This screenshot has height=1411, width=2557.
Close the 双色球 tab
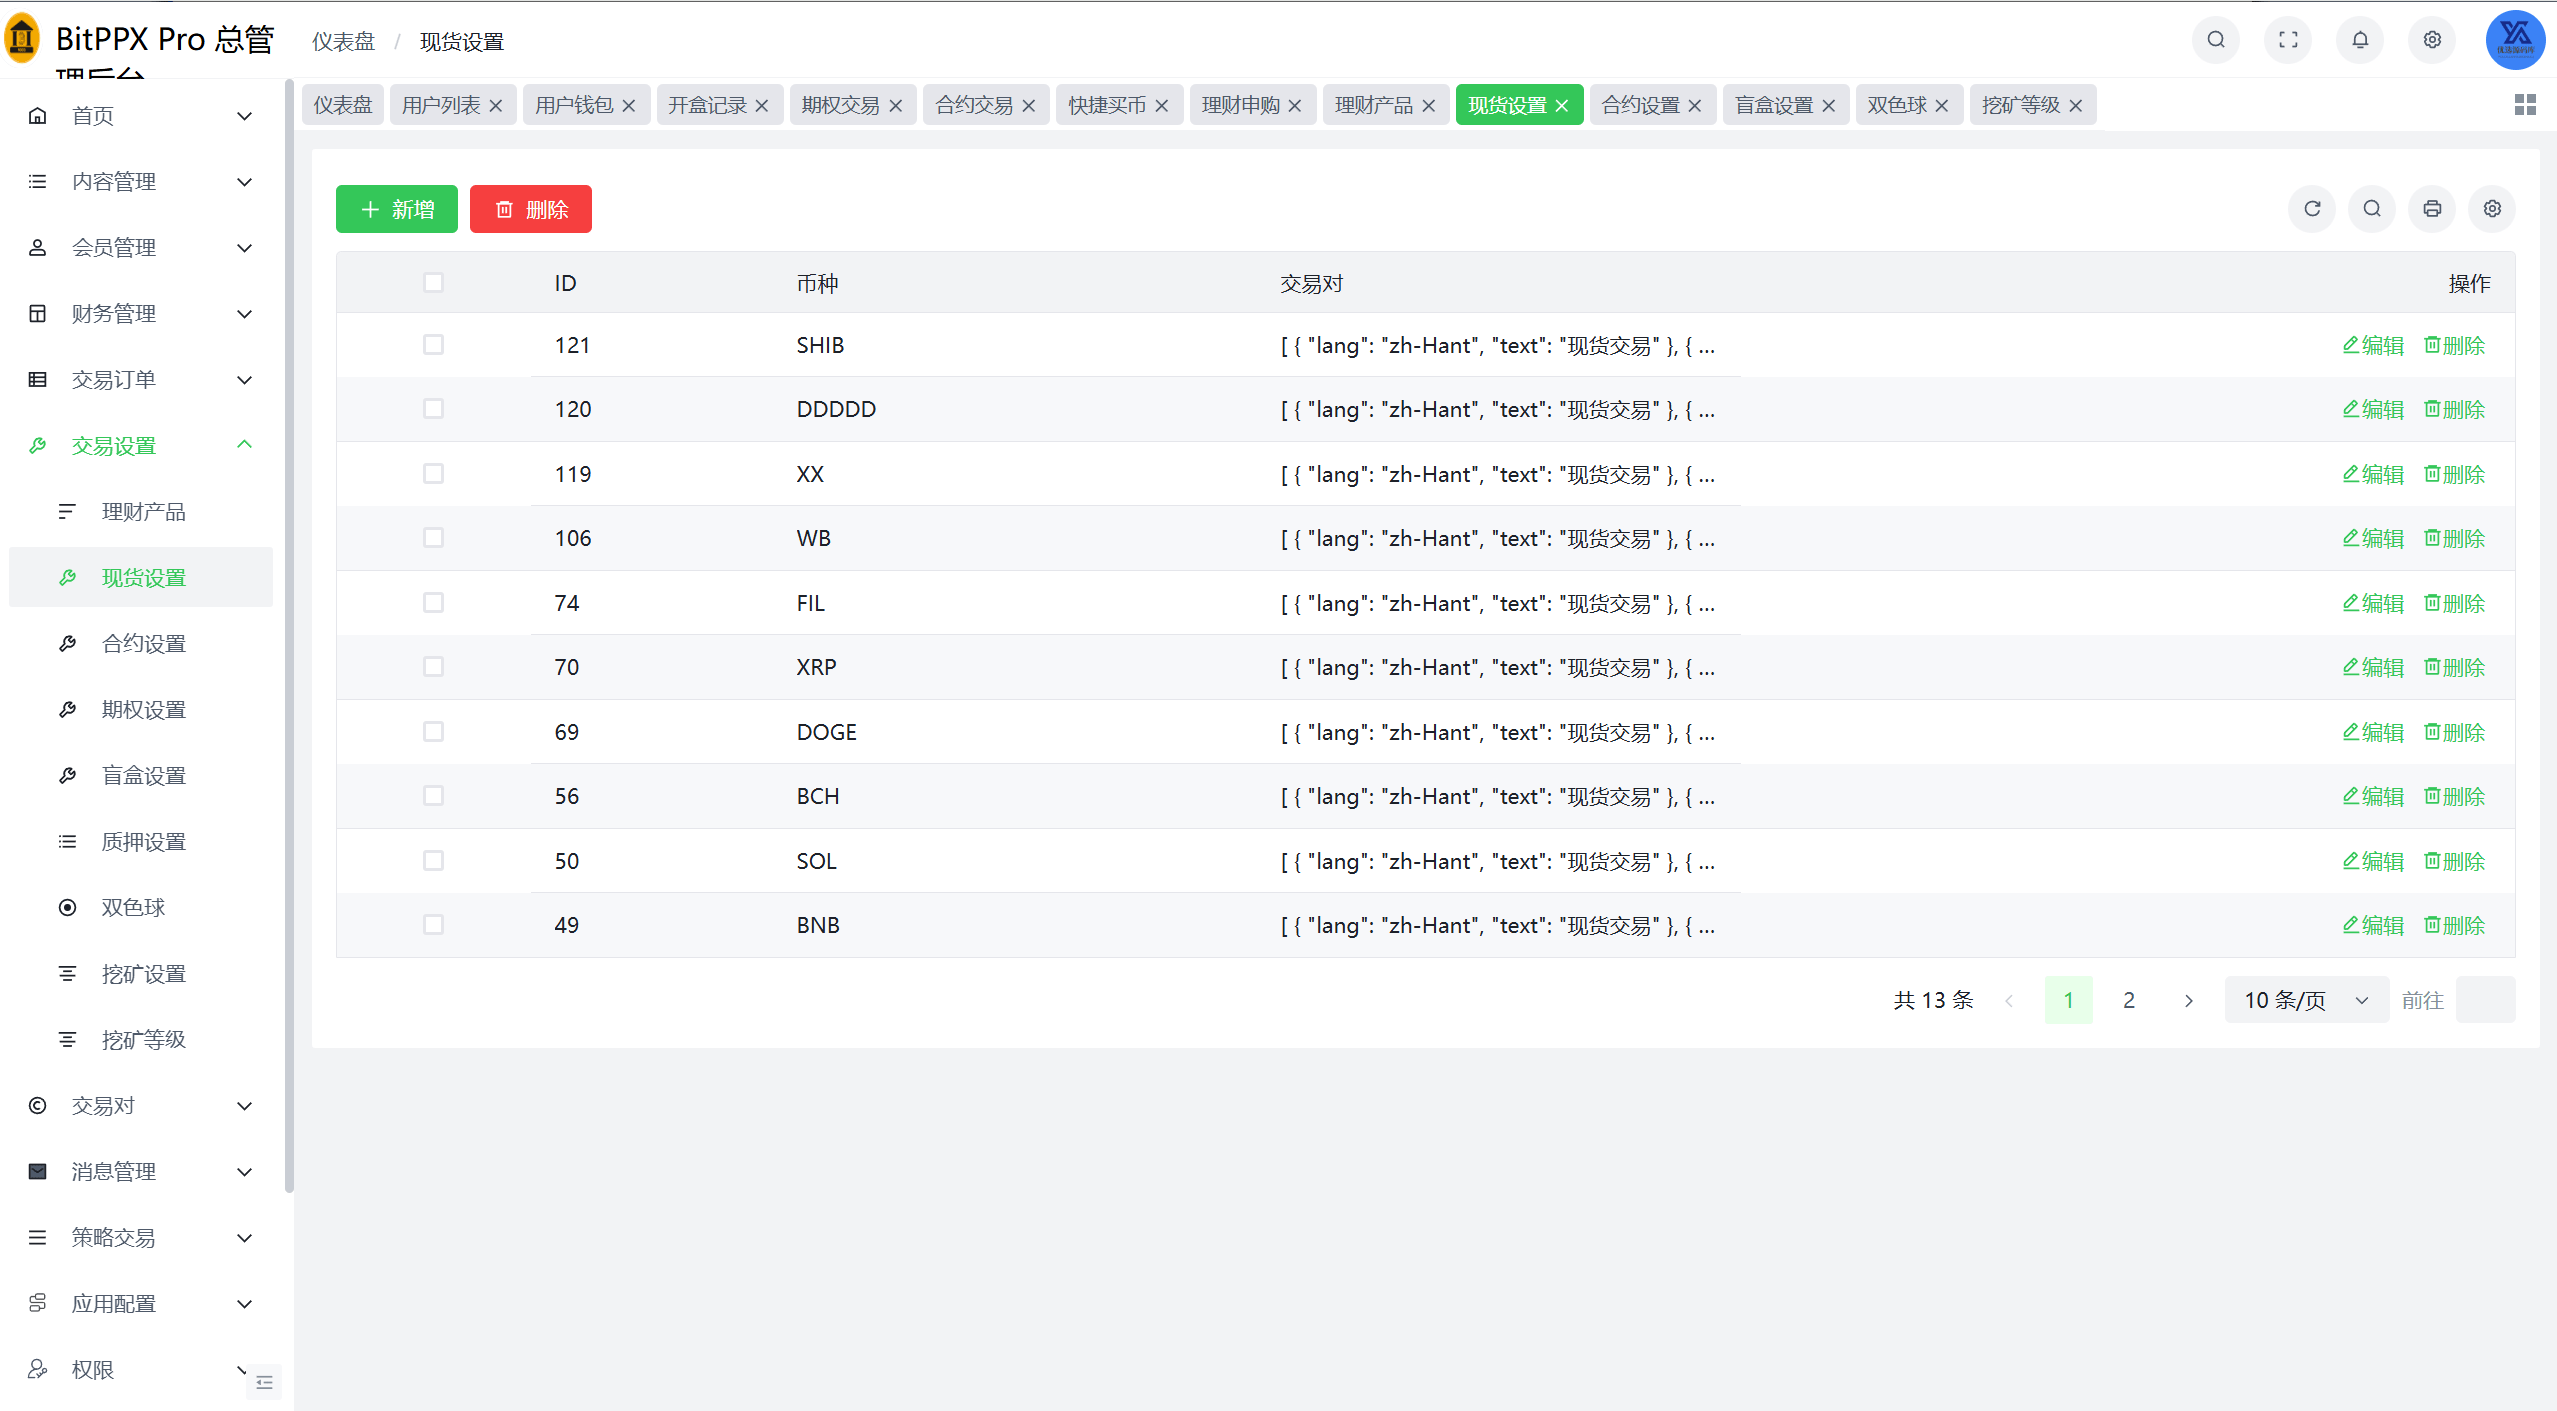tap(1942, 106)
